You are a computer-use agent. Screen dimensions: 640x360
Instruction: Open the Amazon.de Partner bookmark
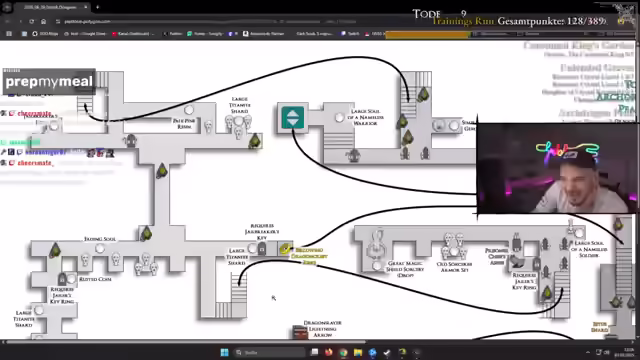pos(263,34)
